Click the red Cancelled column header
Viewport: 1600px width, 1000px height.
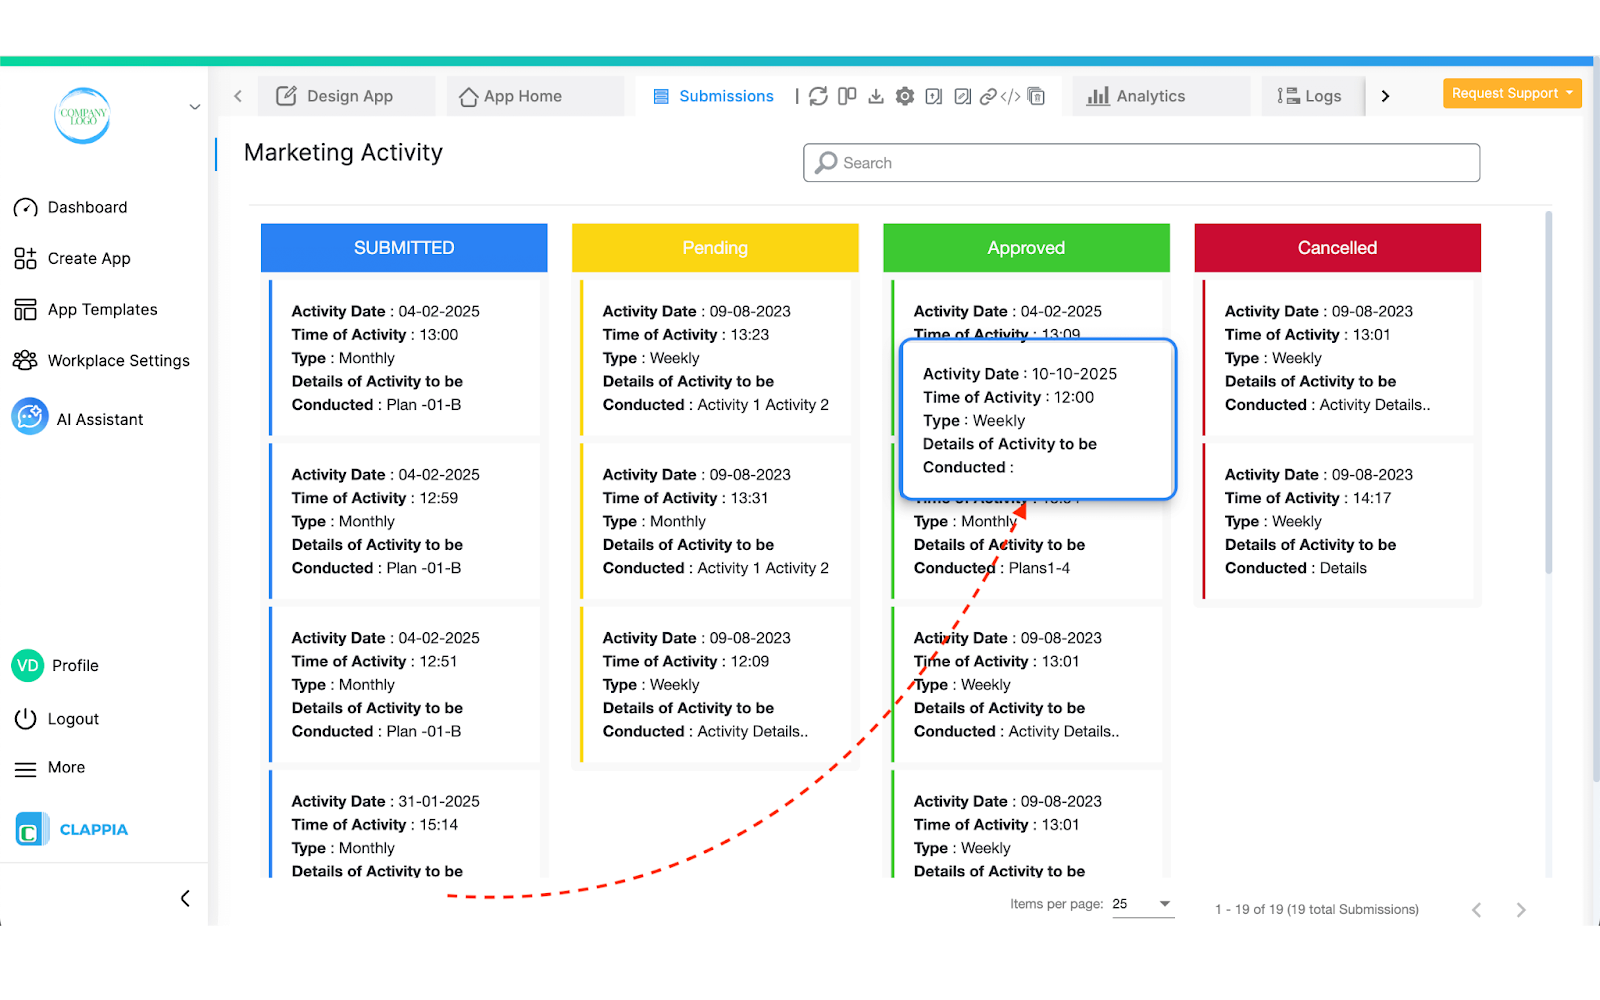tap(1337, 248)
